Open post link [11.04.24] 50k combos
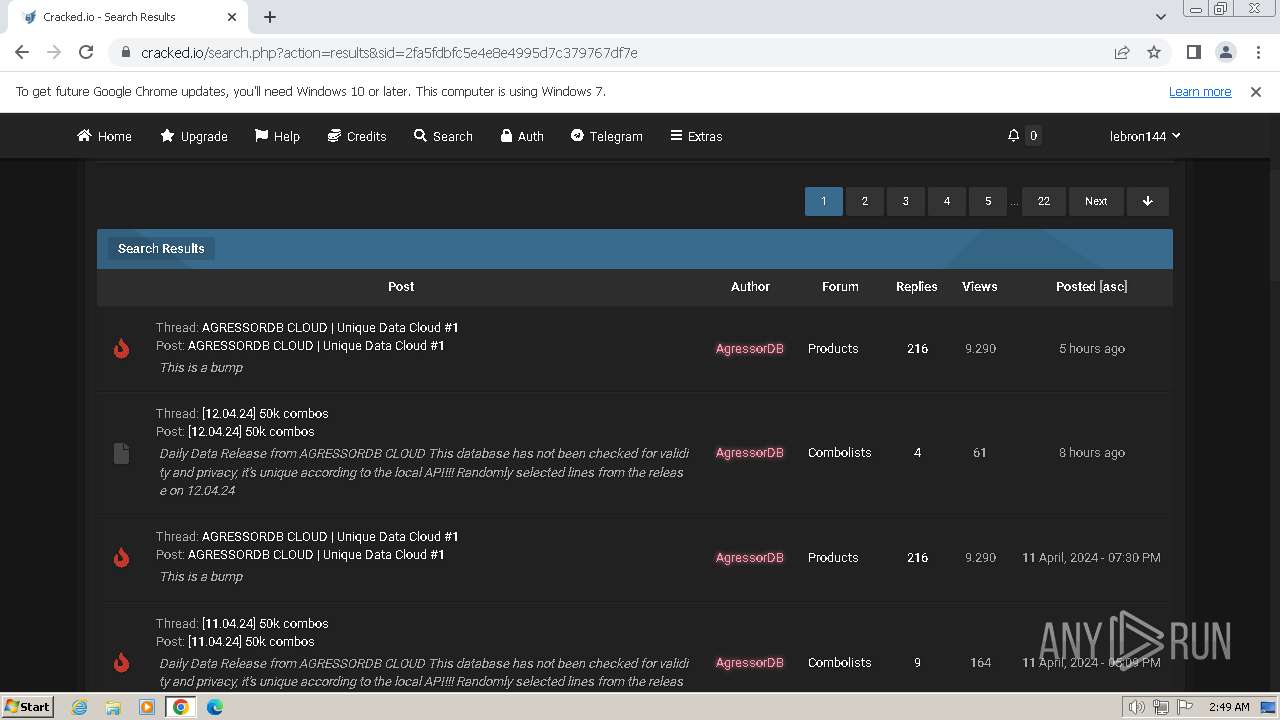Image resolution: width=1280 pixels, height=720 pixels. coord(251,641)
